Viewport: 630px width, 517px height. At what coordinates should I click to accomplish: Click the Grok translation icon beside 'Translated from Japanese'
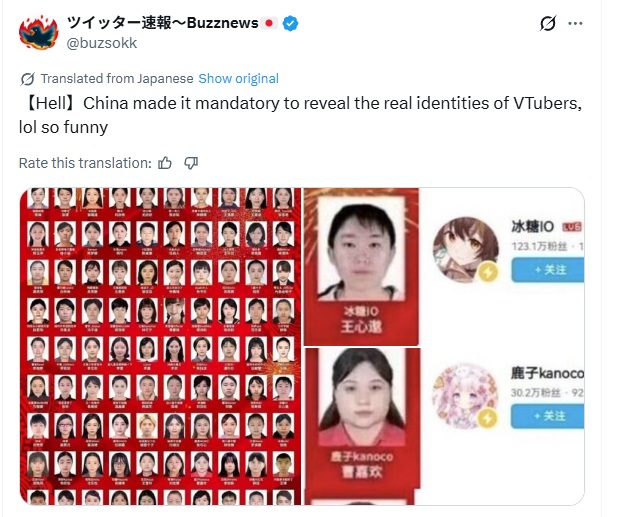(27, 79)
